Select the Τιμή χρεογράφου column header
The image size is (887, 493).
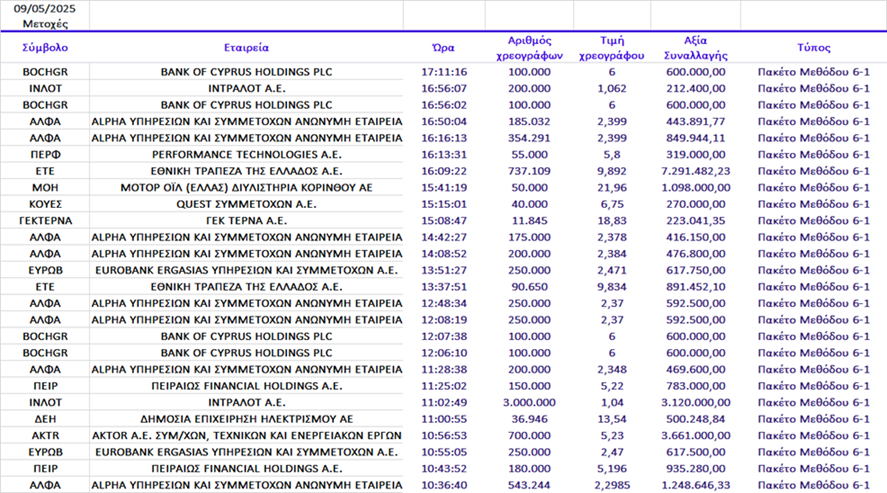point(612,47)
